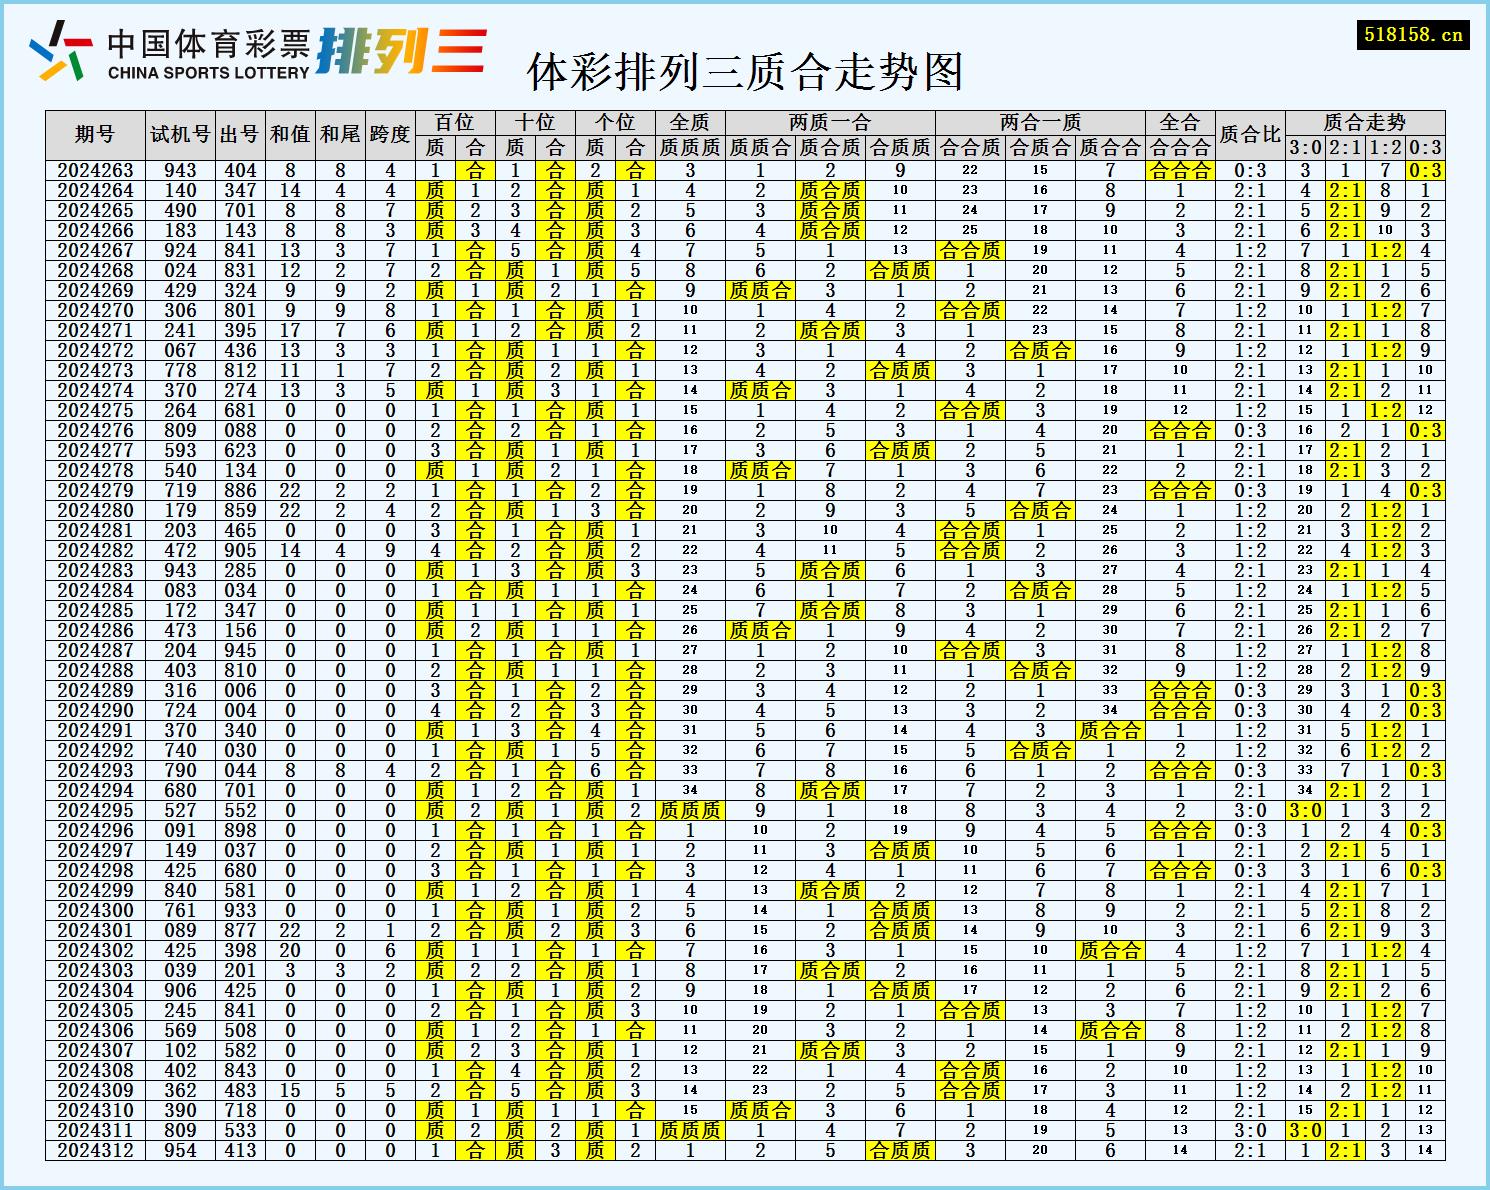Click trial number 943 in row 2024263
Image resolution: width=1490 pixels, height=1190 pixels.
pos(180,171)
